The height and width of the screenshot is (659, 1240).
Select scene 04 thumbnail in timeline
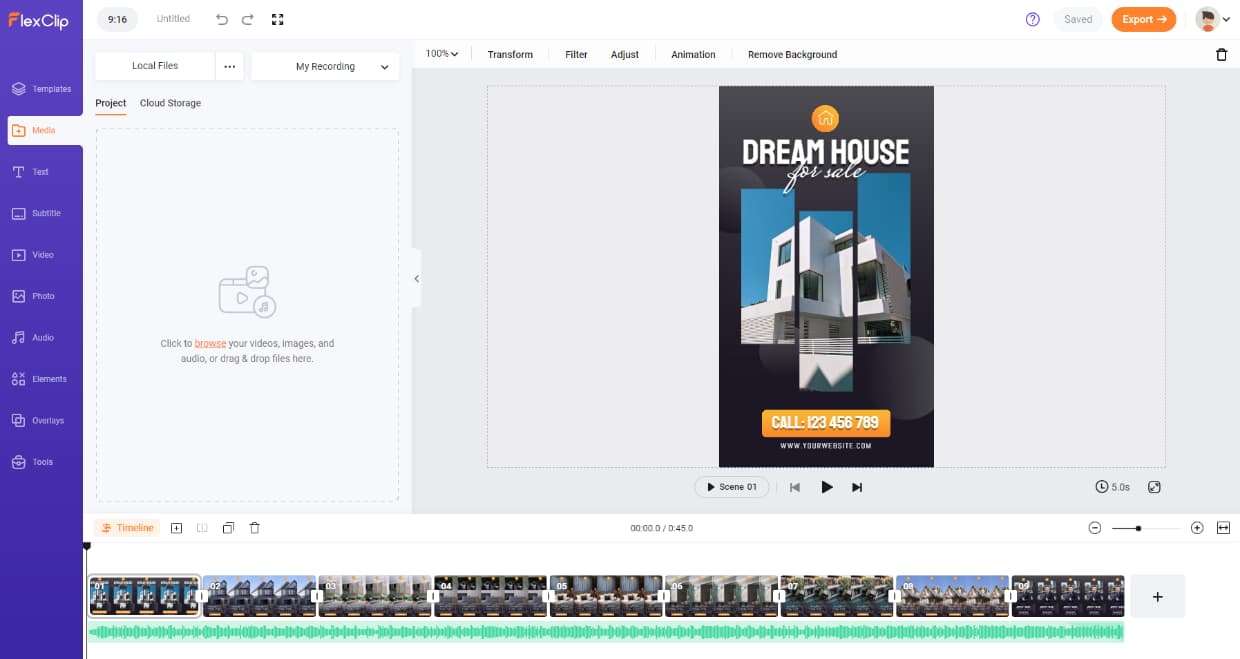pos(491,596)
